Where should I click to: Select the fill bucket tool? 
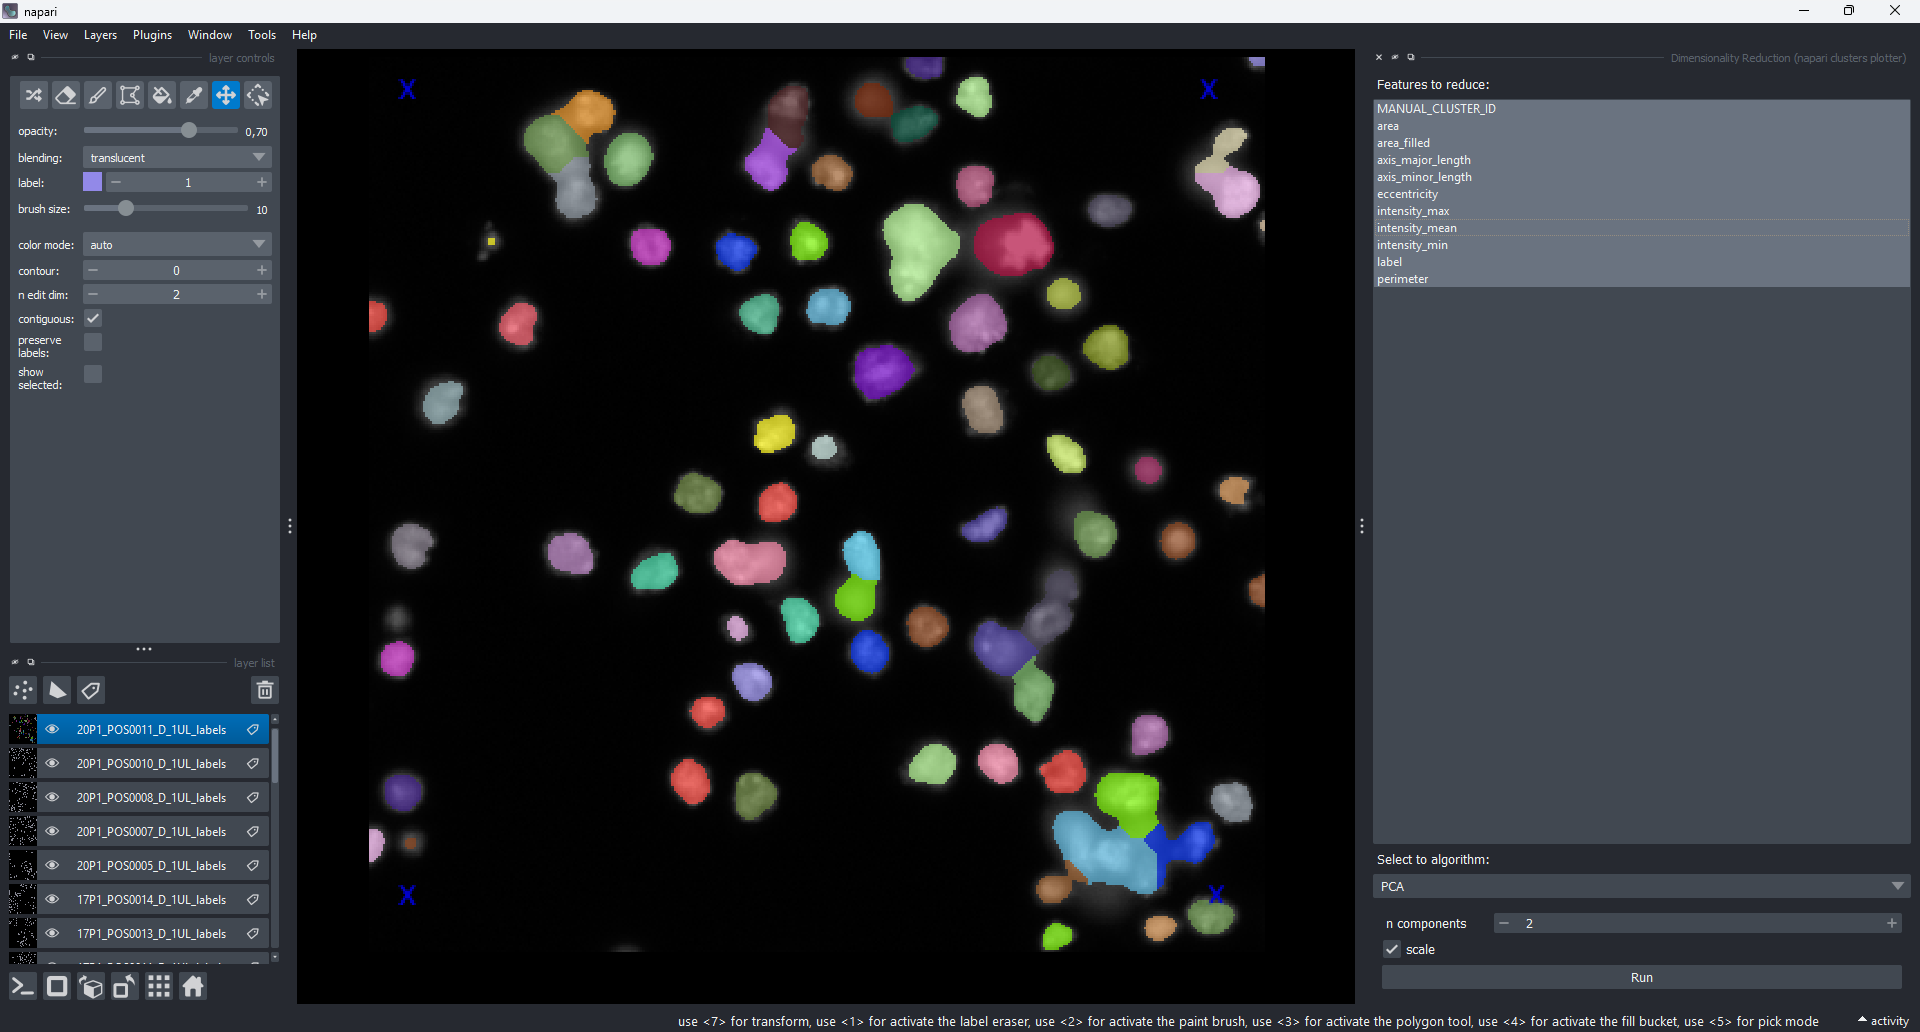point(162,95)
